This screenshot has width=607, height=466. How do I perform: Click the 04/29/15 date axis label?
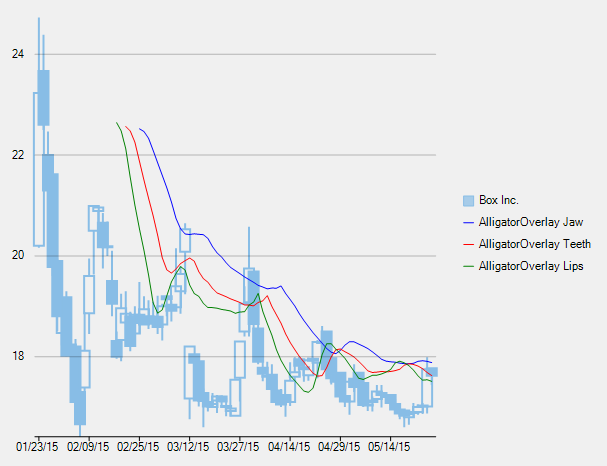[x=338, y=445]
